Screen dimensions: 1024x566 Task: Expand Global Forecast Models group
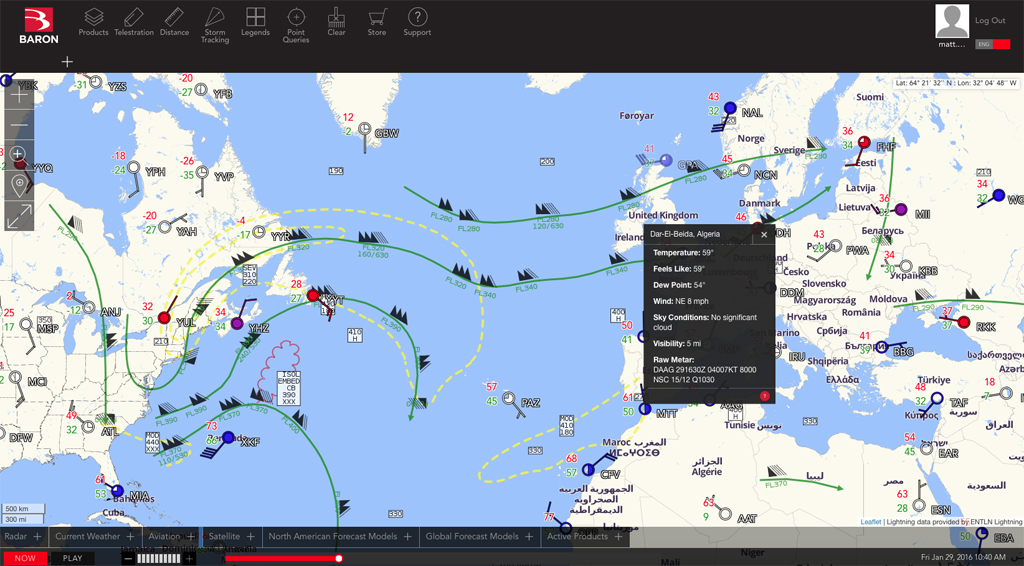tap(528, 537)
